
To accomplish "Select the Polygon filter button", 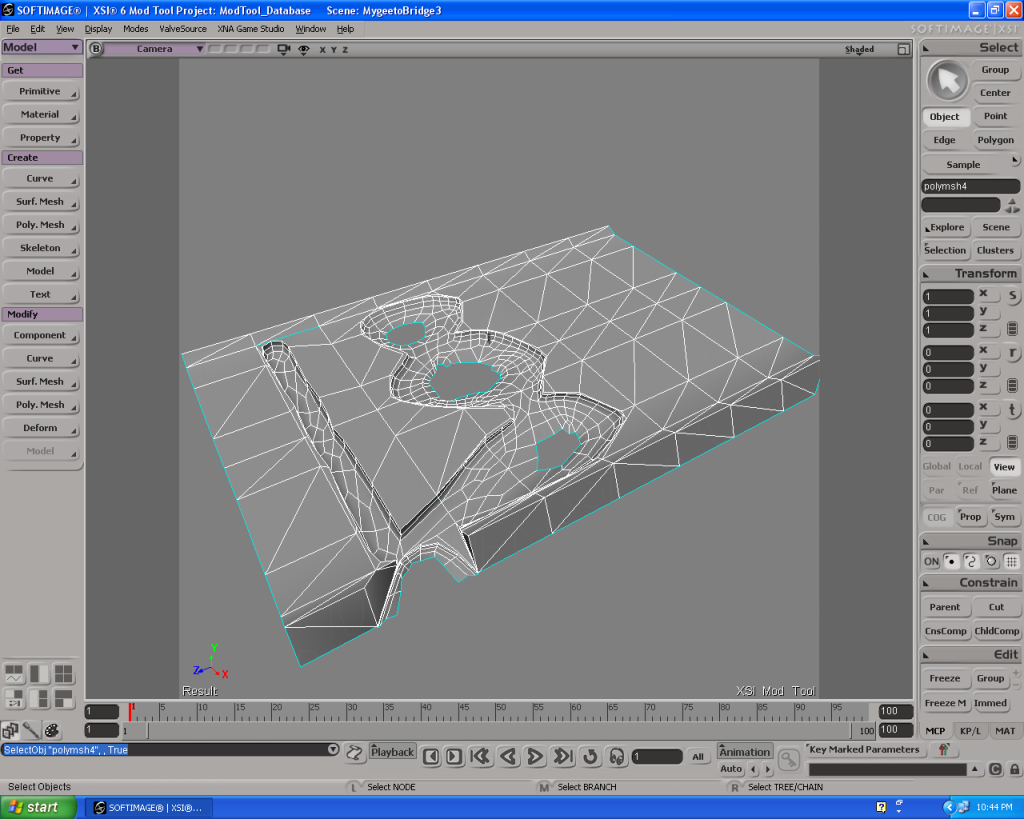I will click(995, 140).
